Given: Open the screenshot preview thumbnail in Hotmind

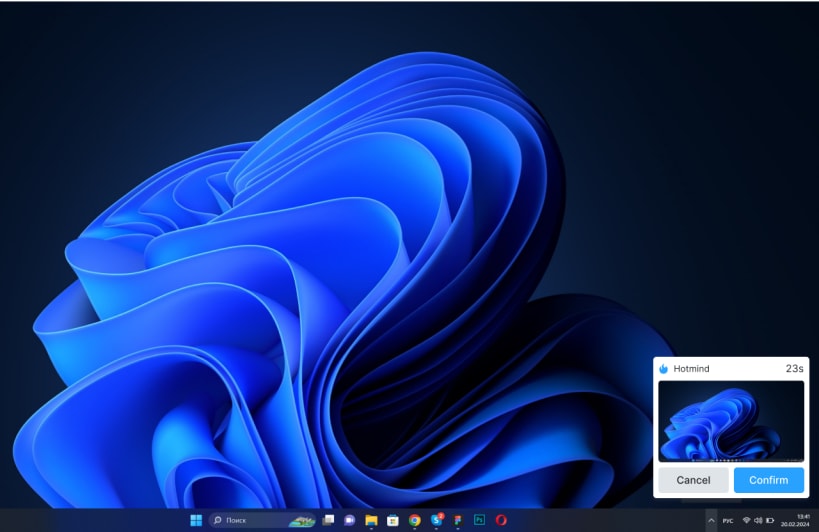Looking at the screenshot, I should [731, 421].
